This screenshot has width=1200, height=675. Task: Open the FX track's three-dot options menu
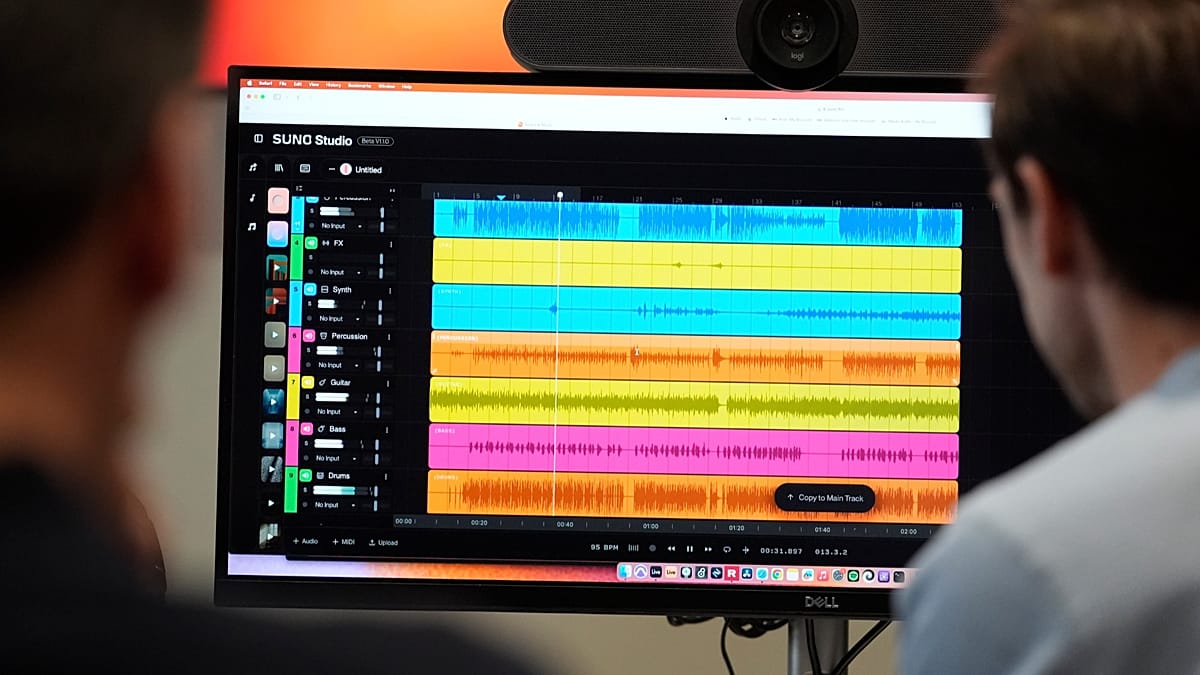pos(391,244)
